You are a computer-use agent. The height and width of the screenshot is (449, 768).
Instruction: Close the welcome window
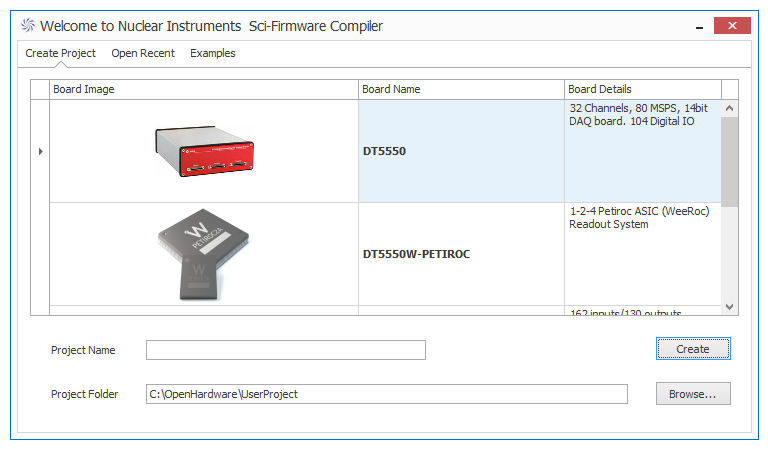(x=732, y=25)
